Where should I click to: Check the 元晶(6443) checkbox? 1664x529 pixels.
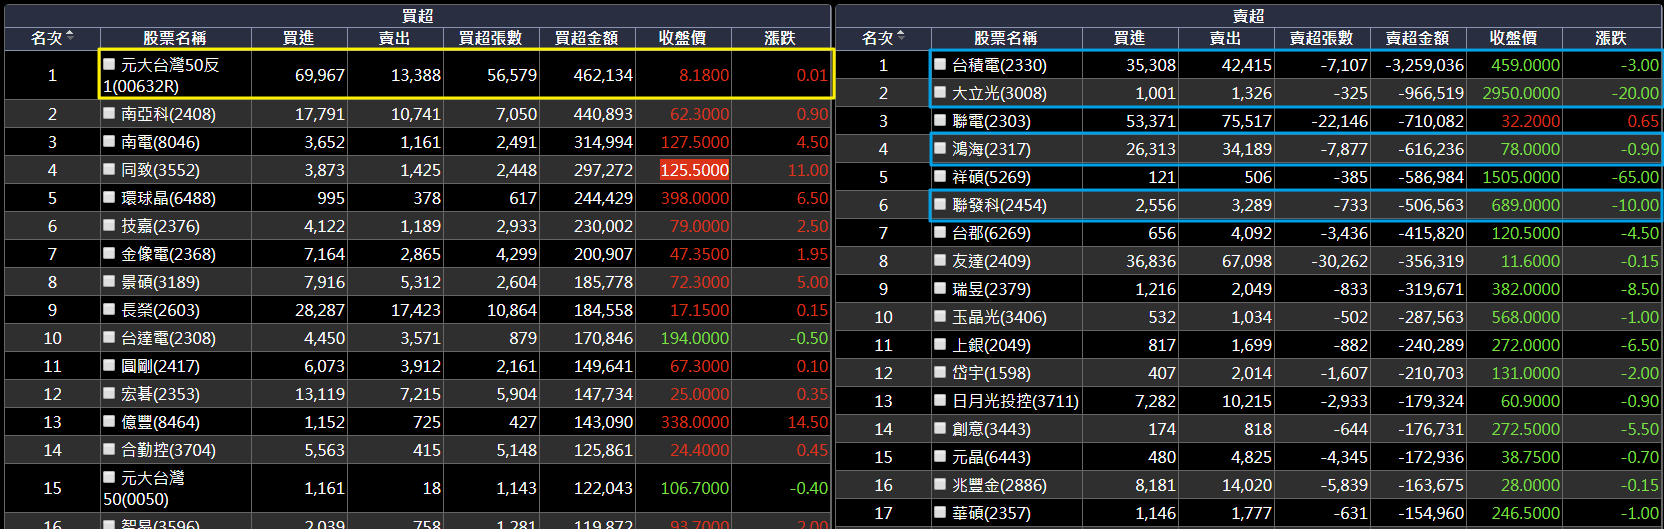(940, 456)
